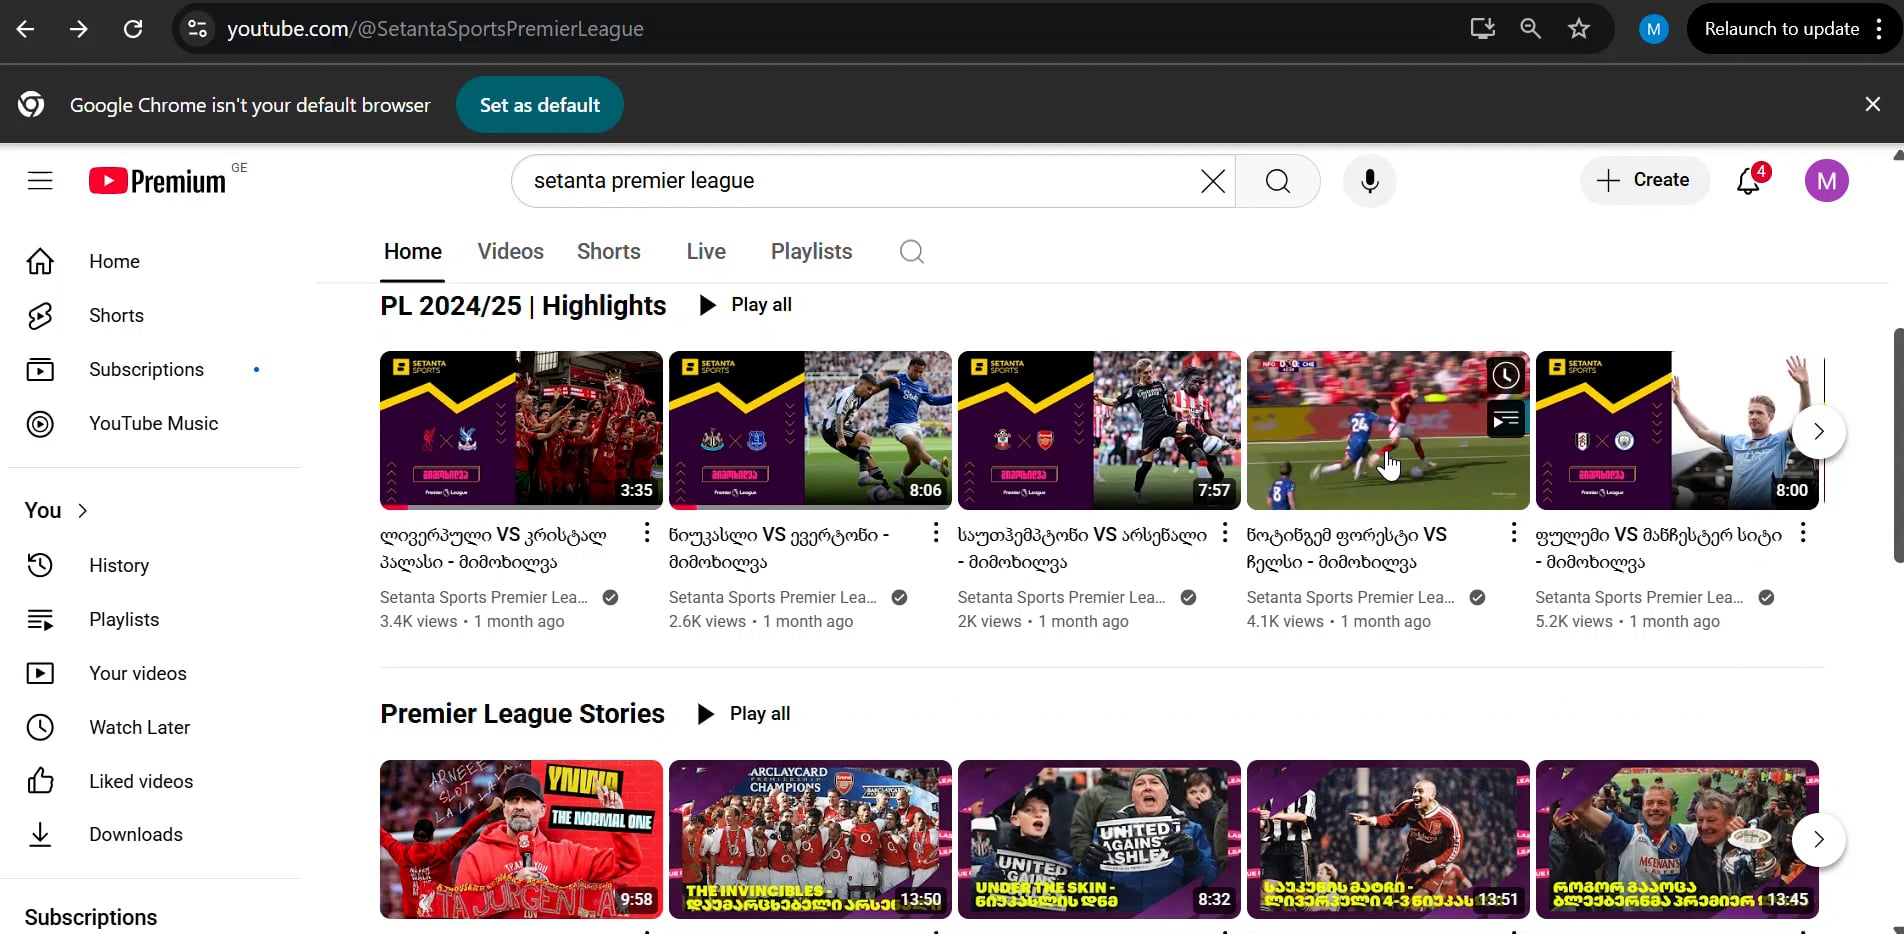Click Relaunch to update

tap(1781, 29)
